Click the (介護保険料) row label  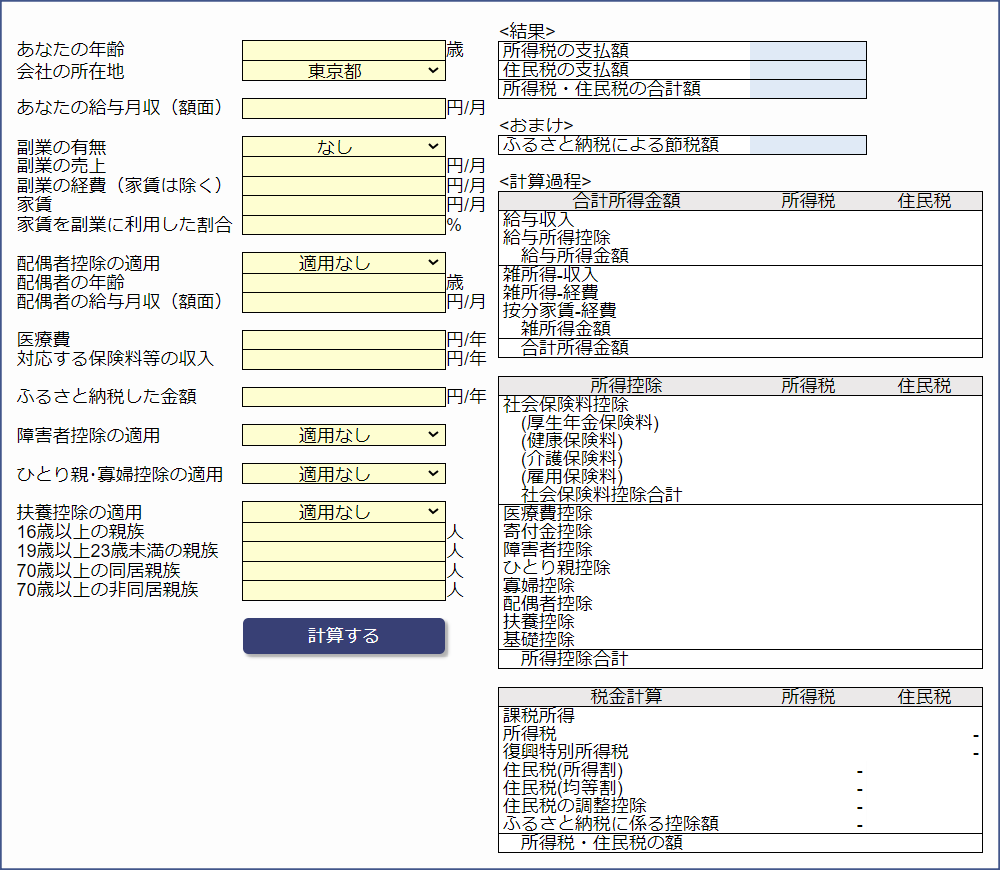pos(572,458)
